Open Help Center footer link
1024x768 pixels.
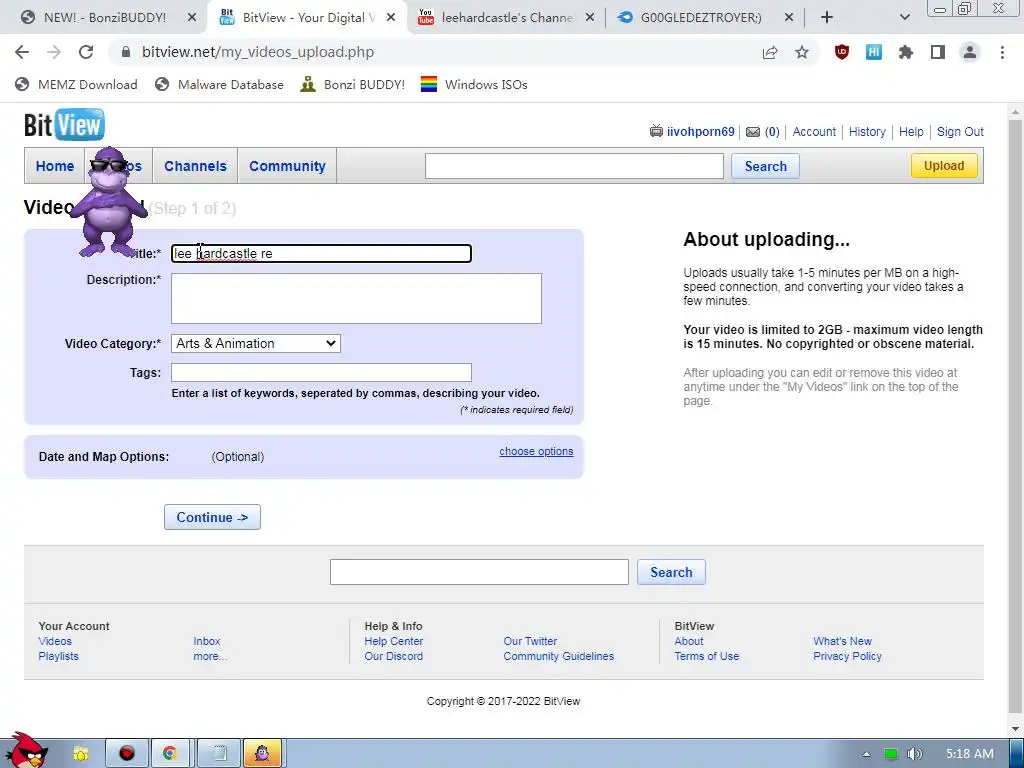pos(393,641)
